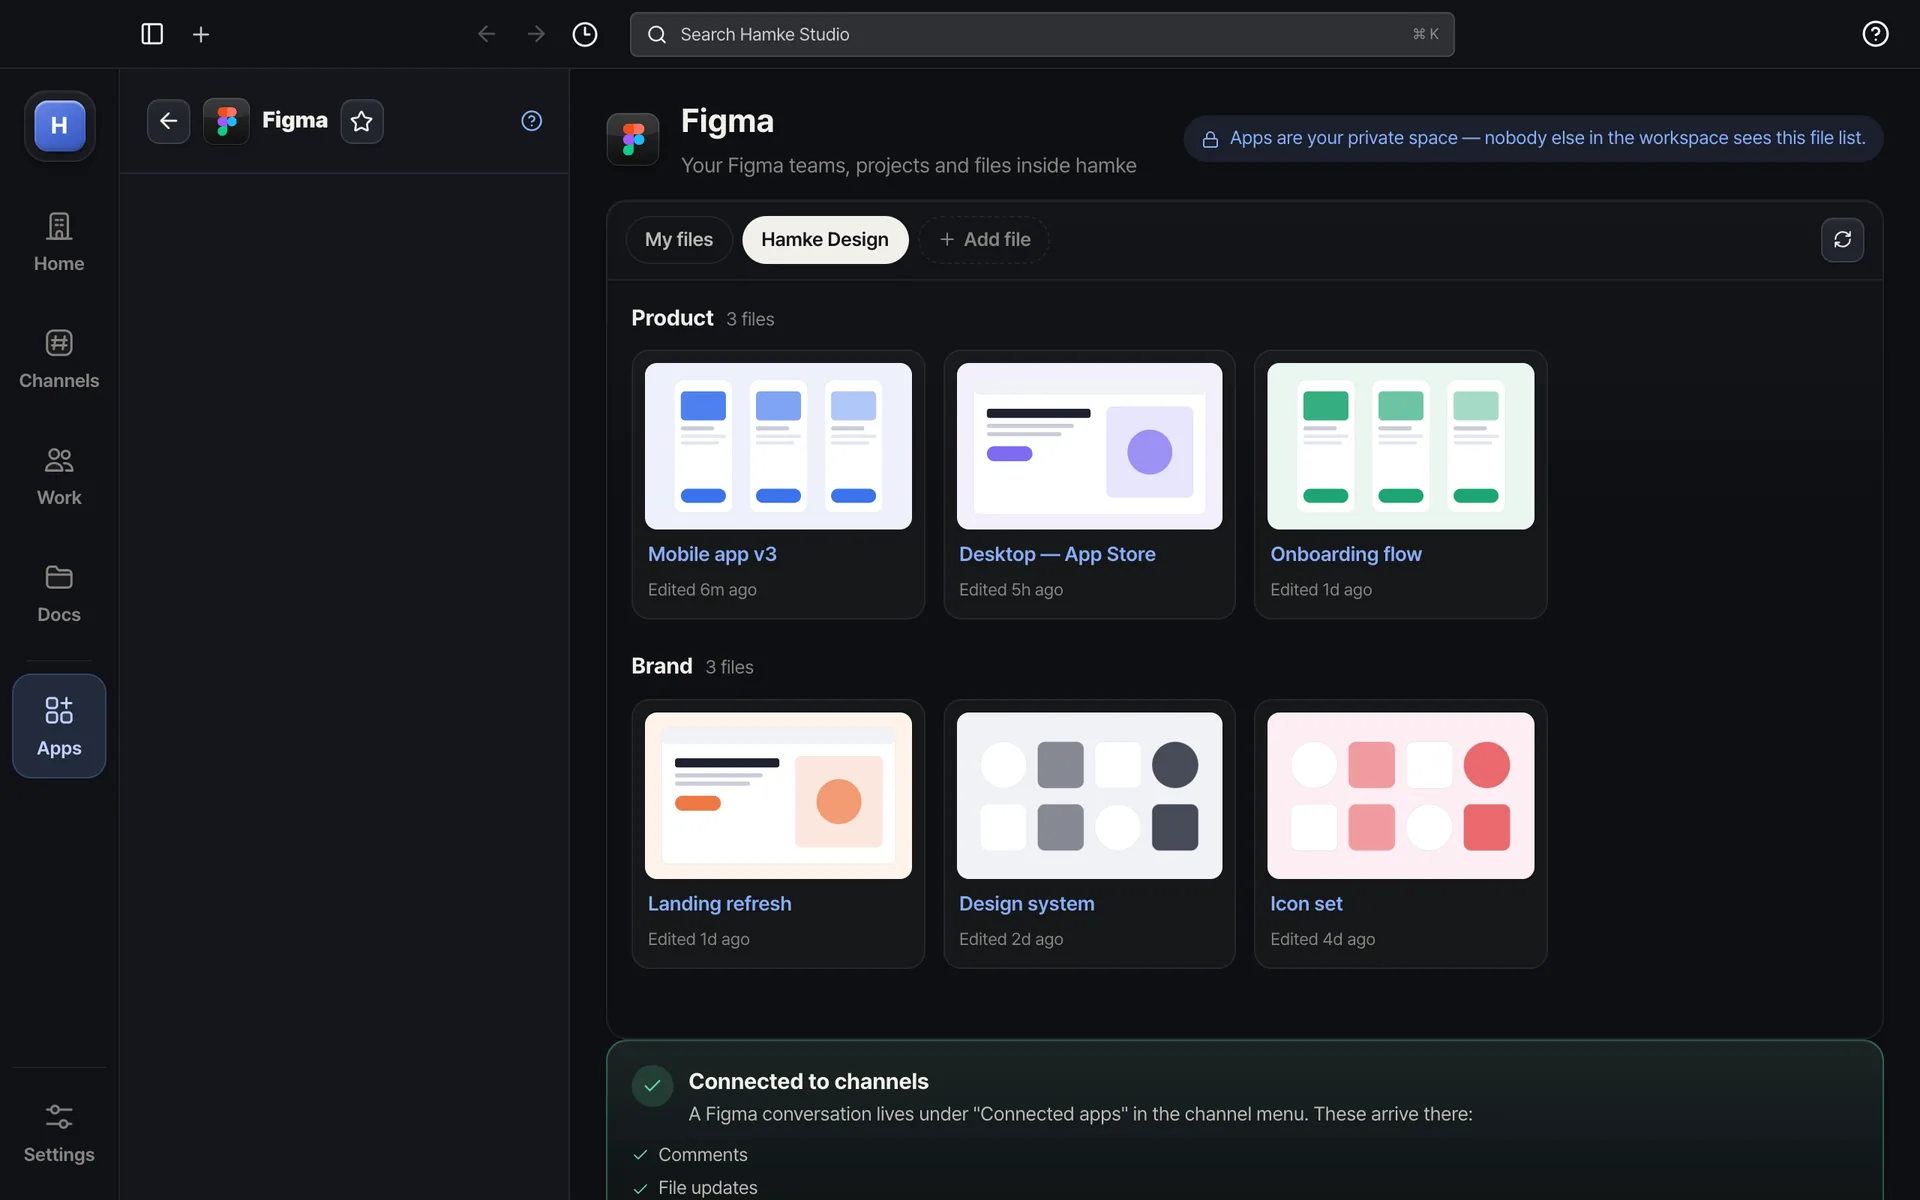1920x1200 pixels.
Task: Open Settings in the sidebar
Action: (59, 1134)
